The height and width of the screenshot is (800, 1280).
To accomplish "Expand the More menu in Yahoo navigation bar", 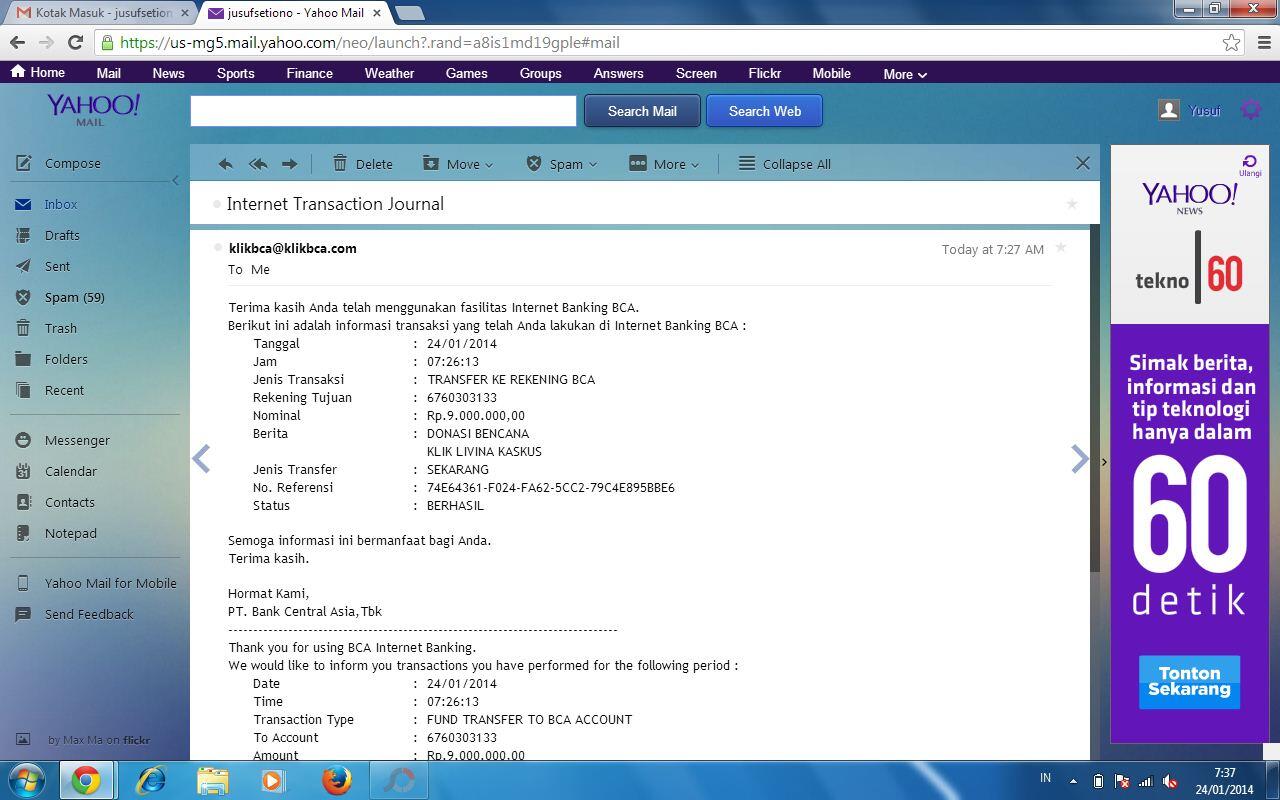I will [904, 74].
